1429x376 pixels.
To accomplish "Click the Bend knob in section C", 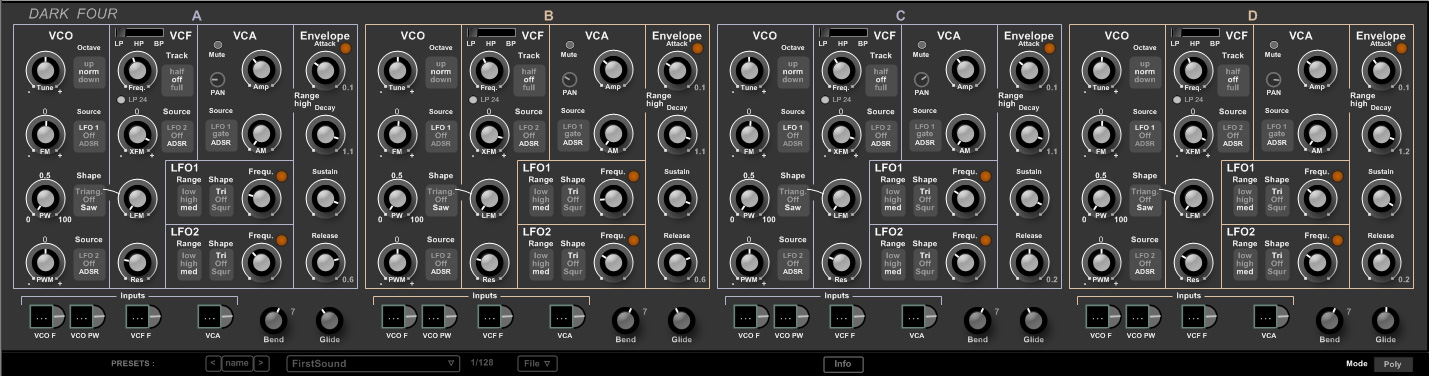I will (x=977, y=320).
